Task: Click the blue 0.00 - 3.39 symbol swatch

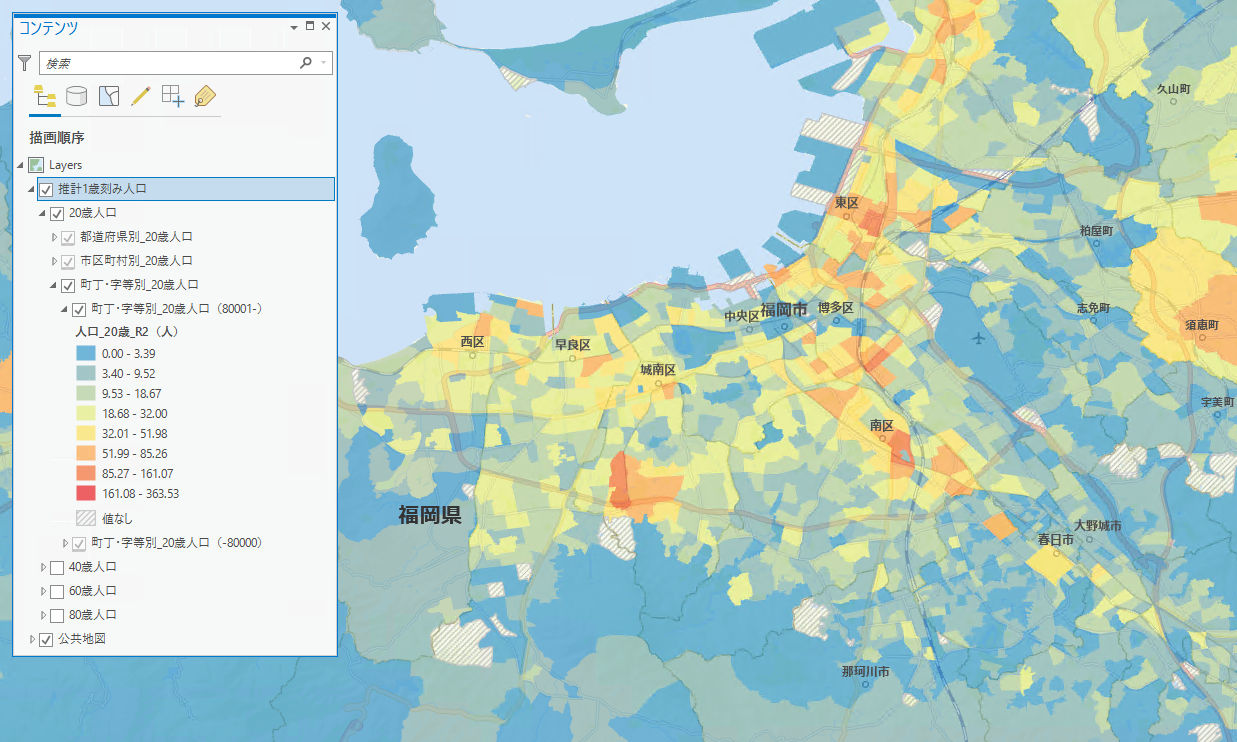Action: (x=86, y=353)
